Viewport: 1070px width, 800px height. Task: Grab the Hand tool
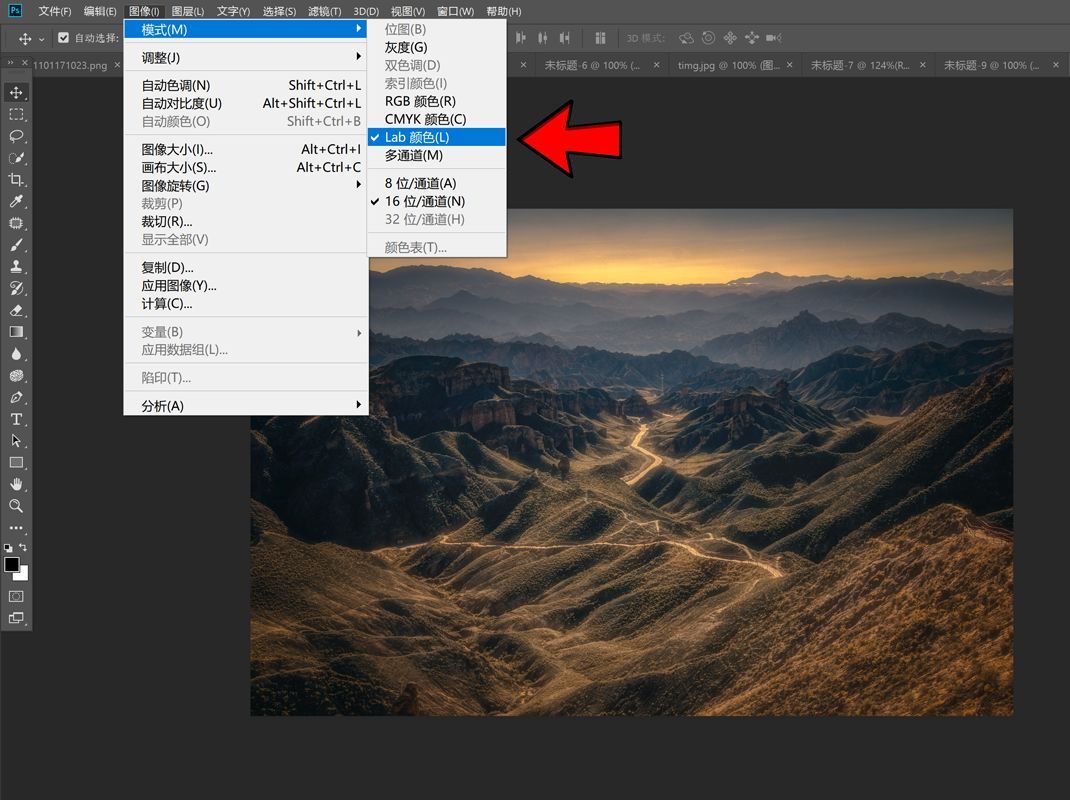coord(15,484)
